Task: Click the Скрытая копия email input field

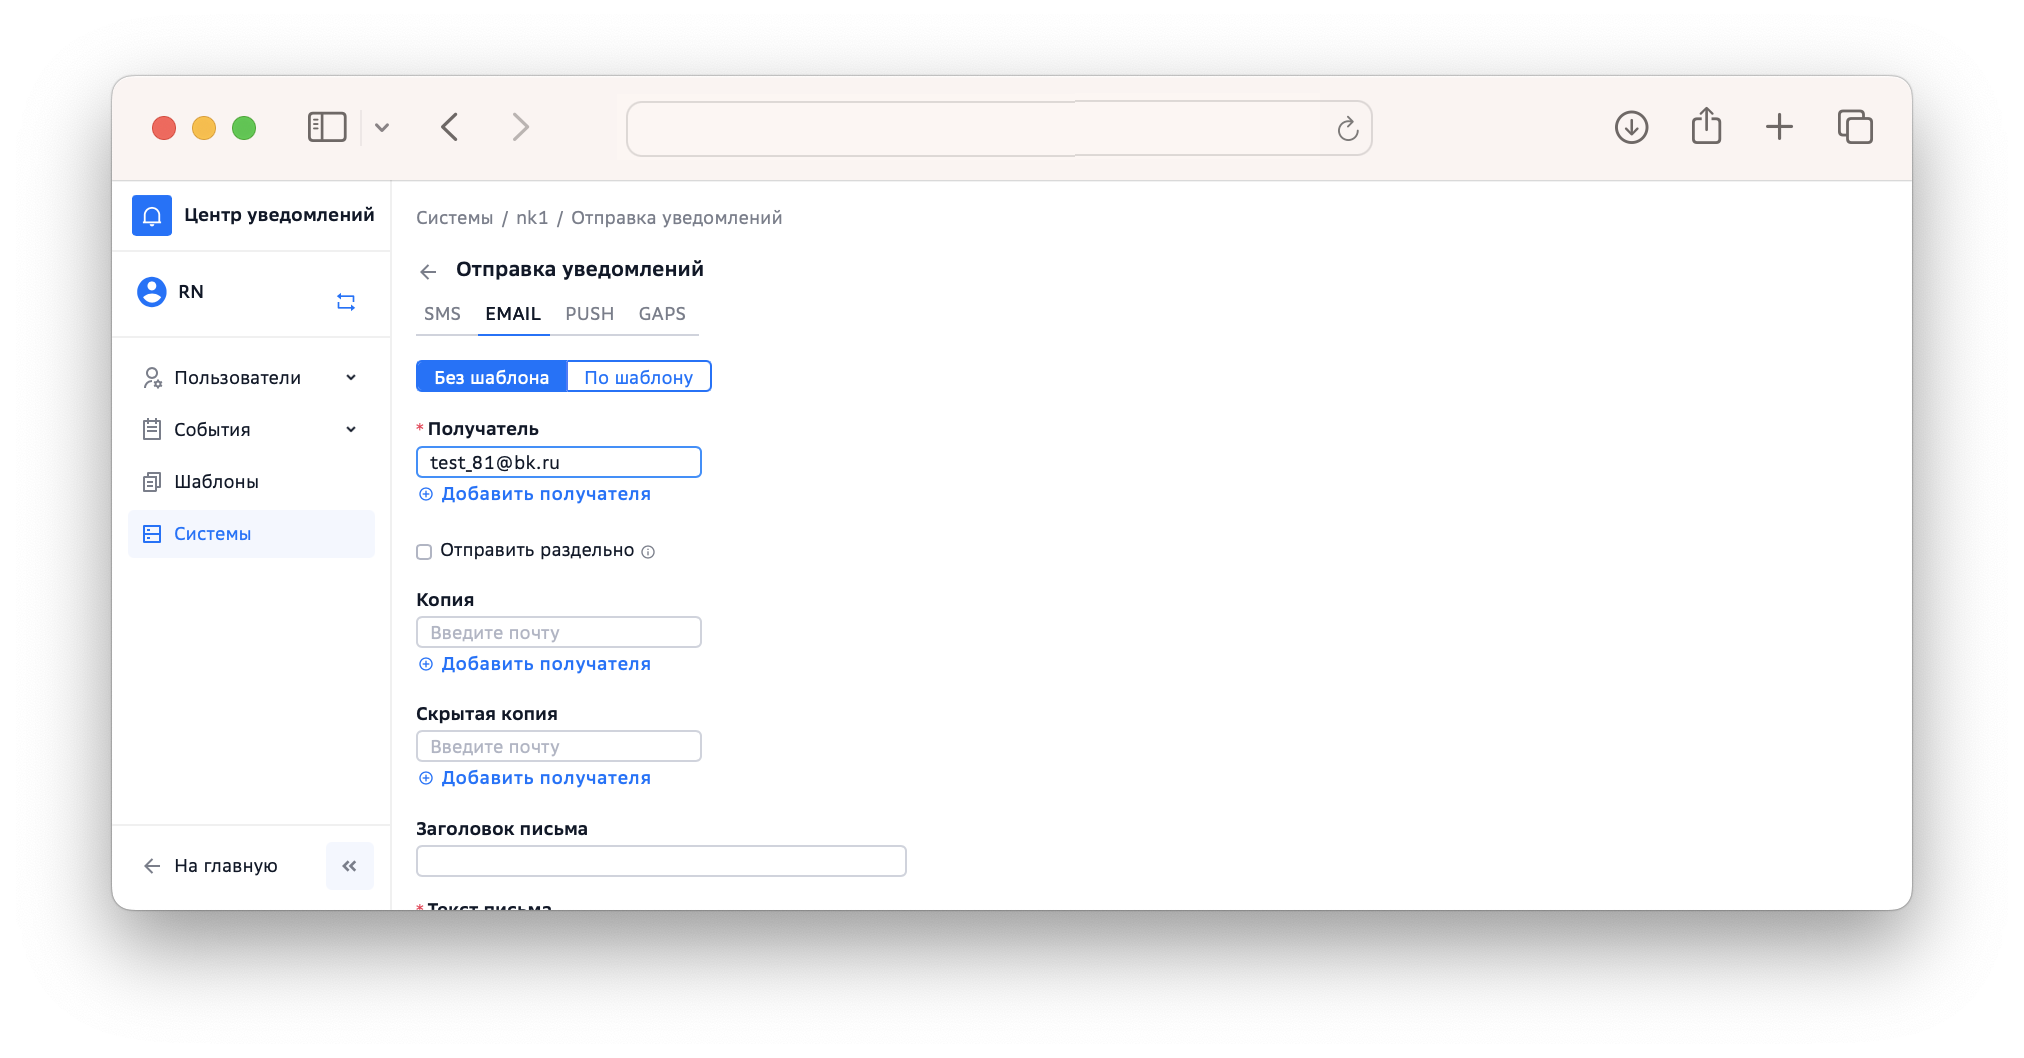Action: tap(559, 746)
